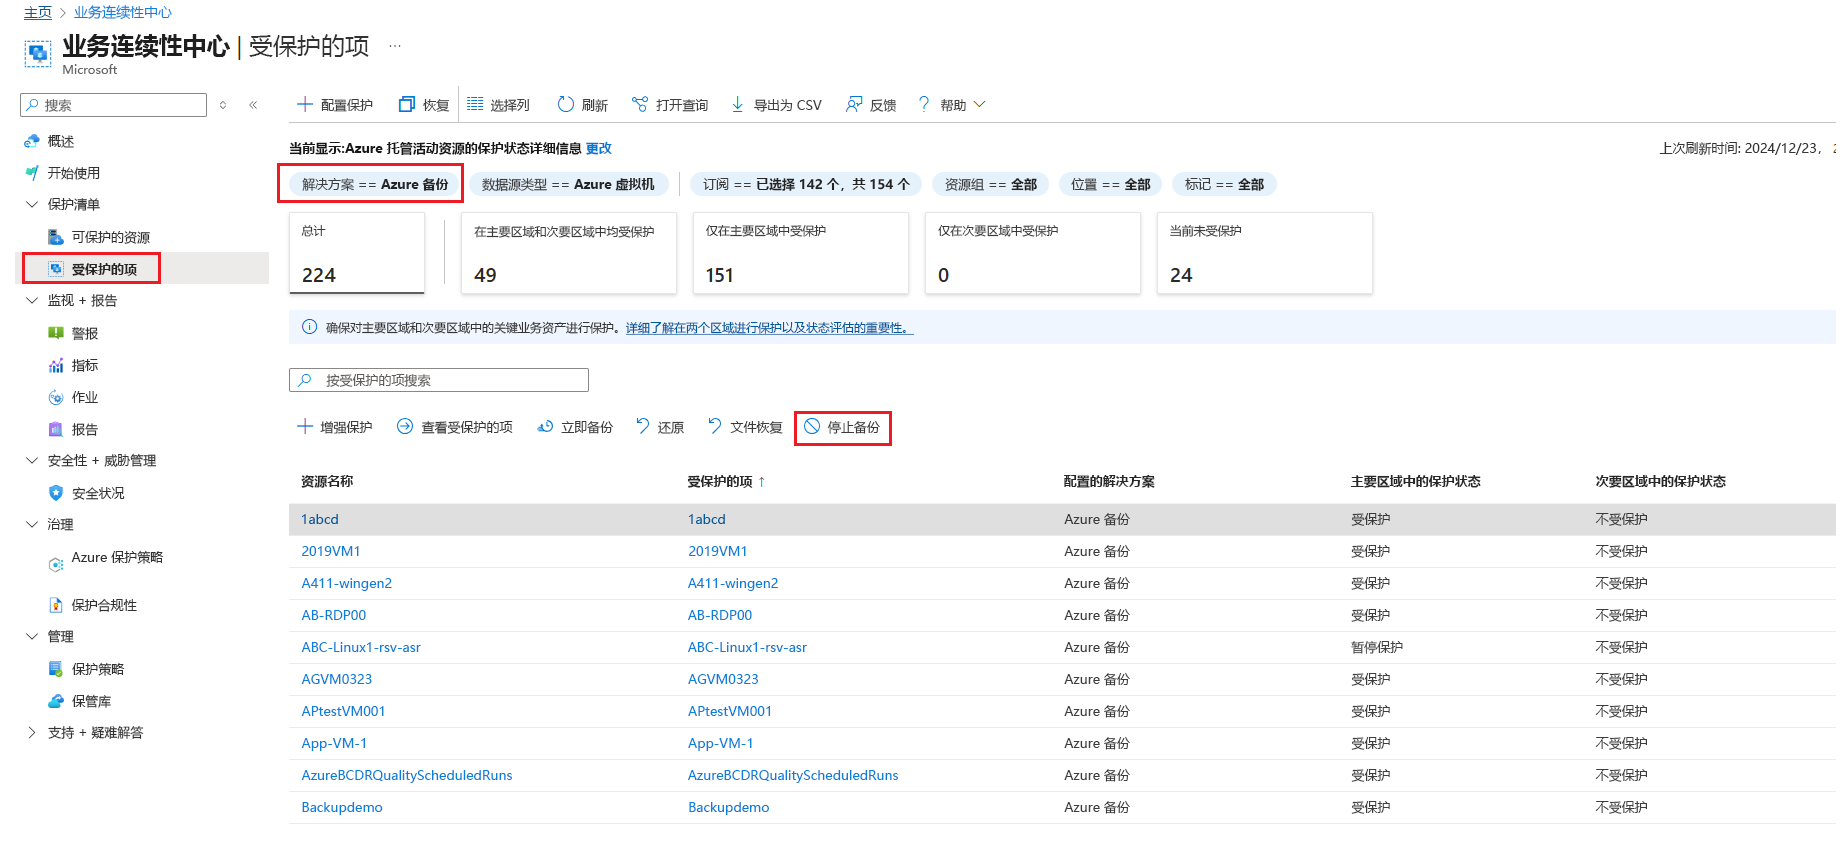Click the 增强保护 plus icon

point(305,426)
